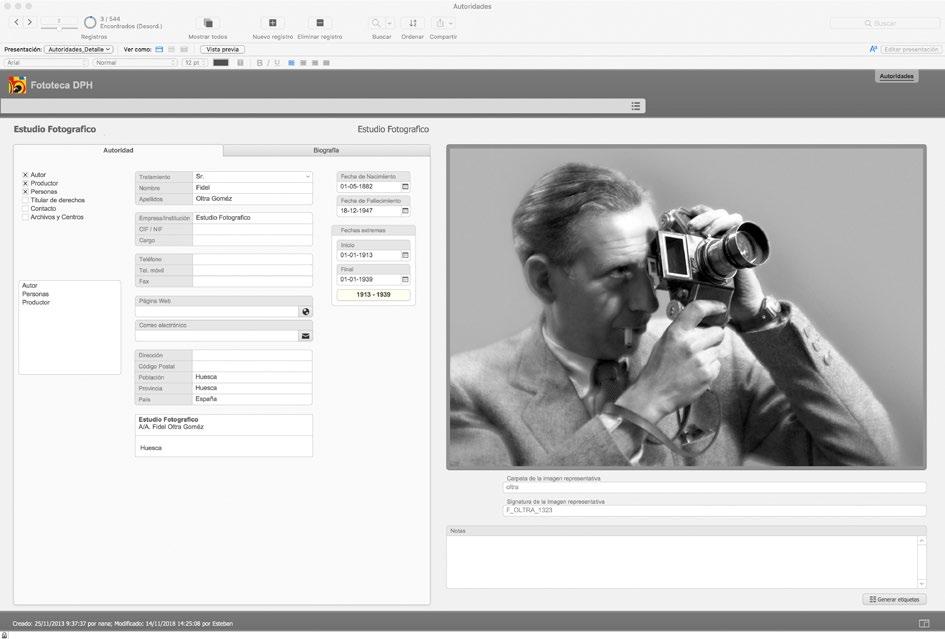The width and height of the screenshot is (945, 639).
Task: Click the formatting bar Aa icon
Action: [873, 49]
